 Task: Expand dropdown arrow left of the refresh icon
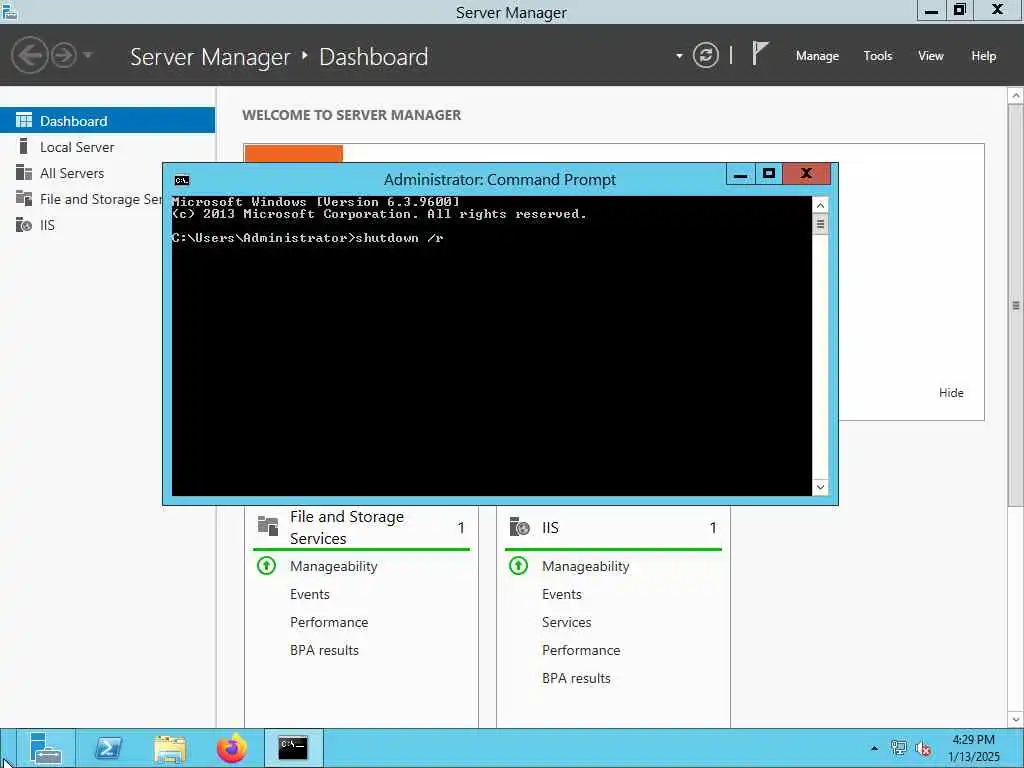coord(679,56)
